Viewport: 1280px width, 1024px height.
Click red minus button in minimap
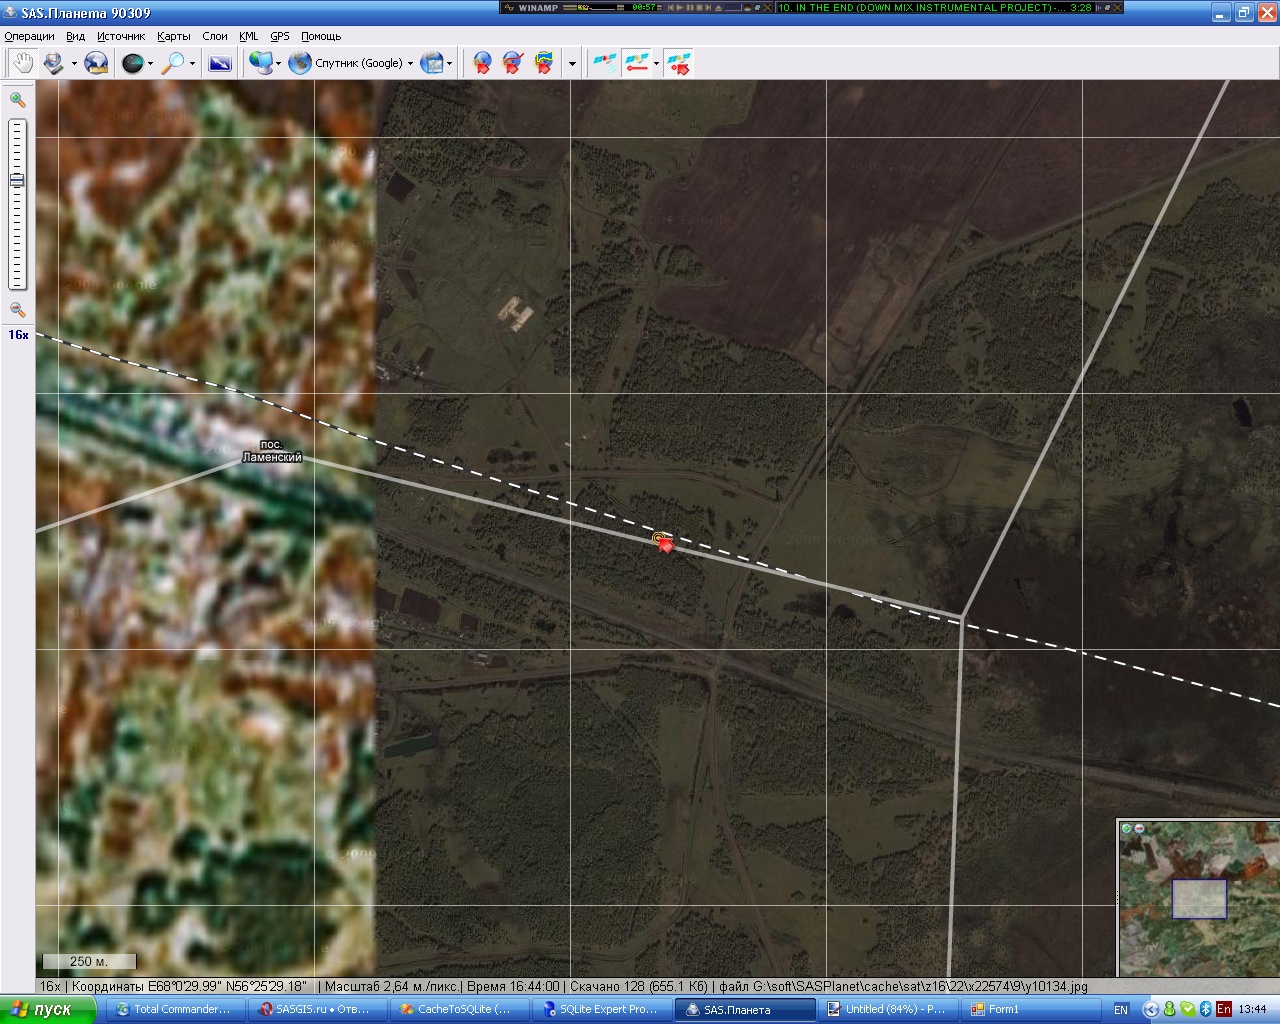(x=1139, y=828)
